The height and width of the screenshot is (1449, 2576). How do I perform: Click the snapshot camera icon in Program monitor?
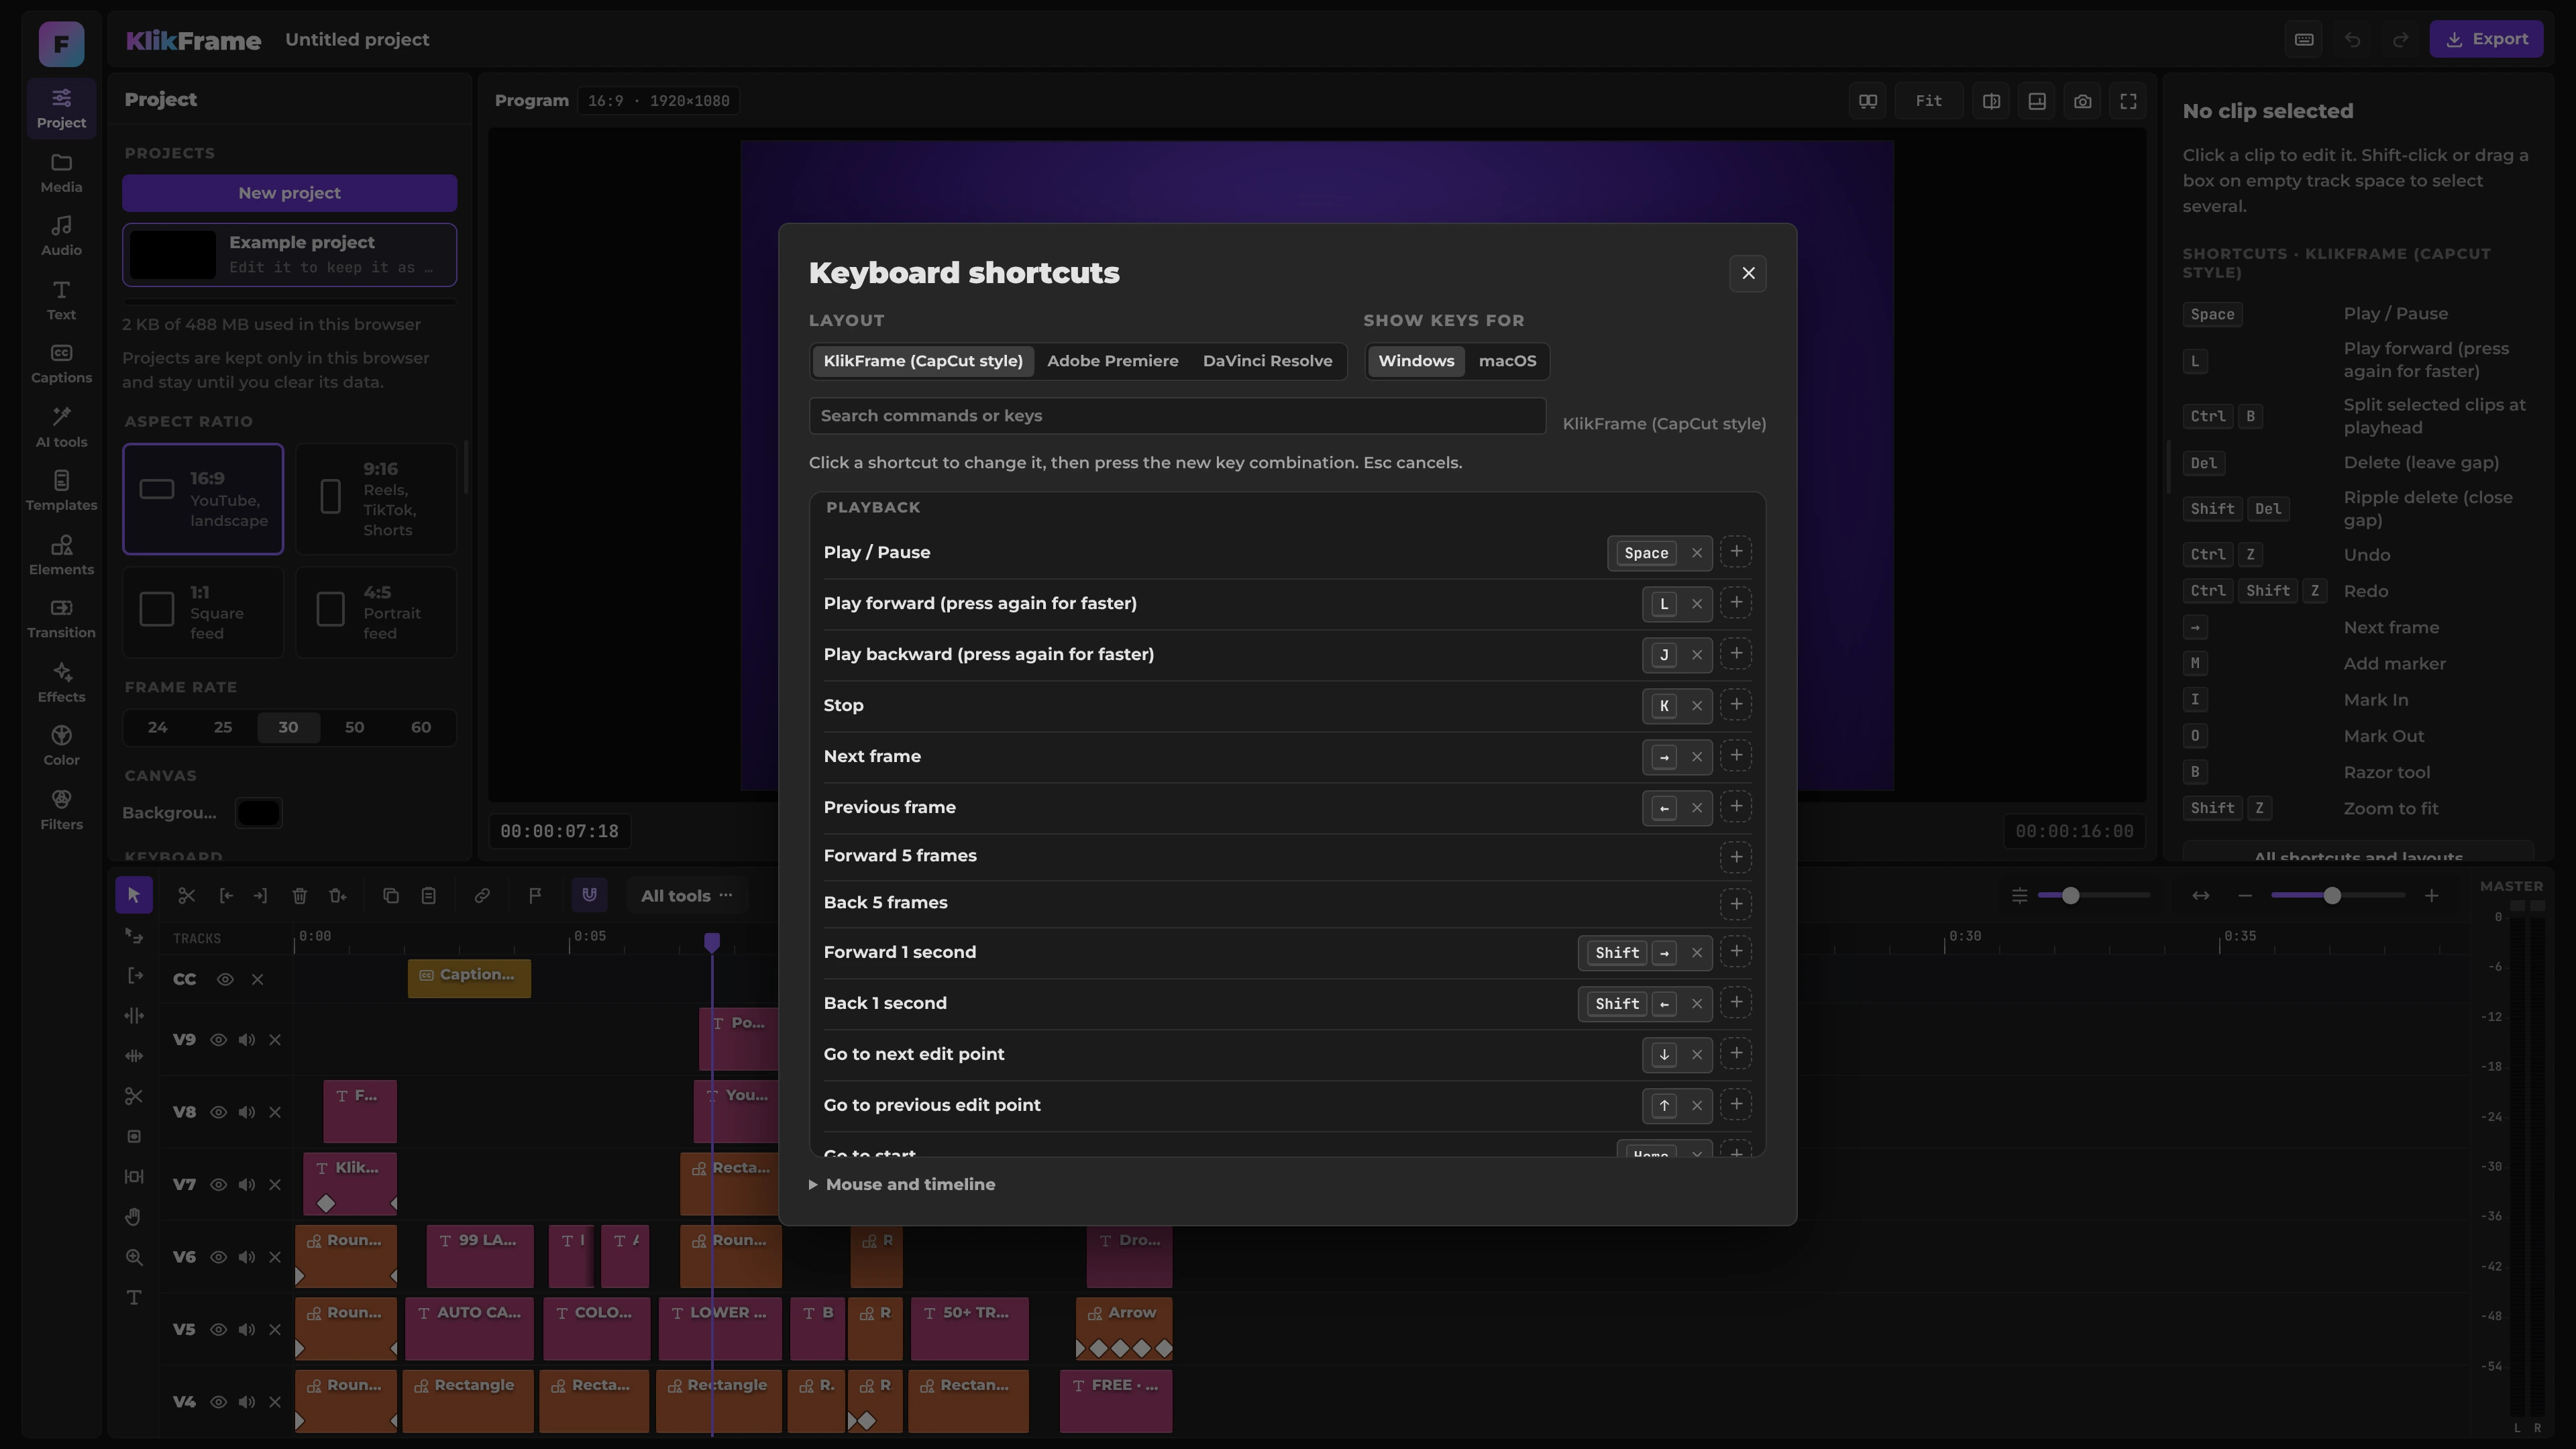click(2082, 101)
